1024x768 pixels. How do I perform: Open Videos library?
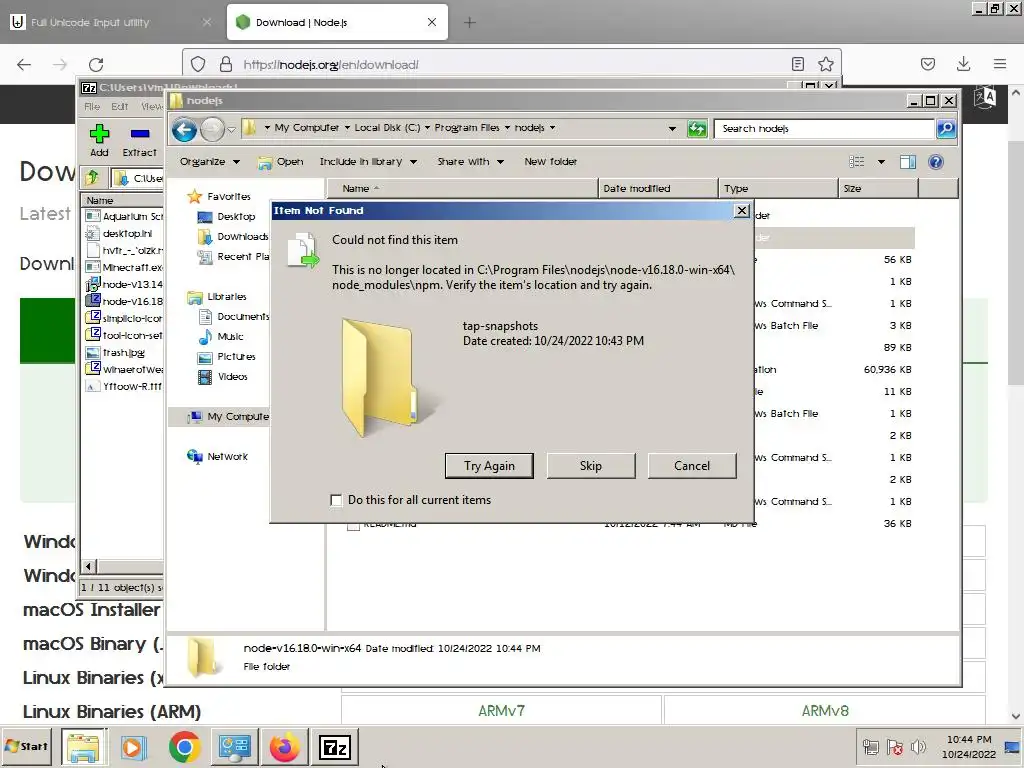223,377
